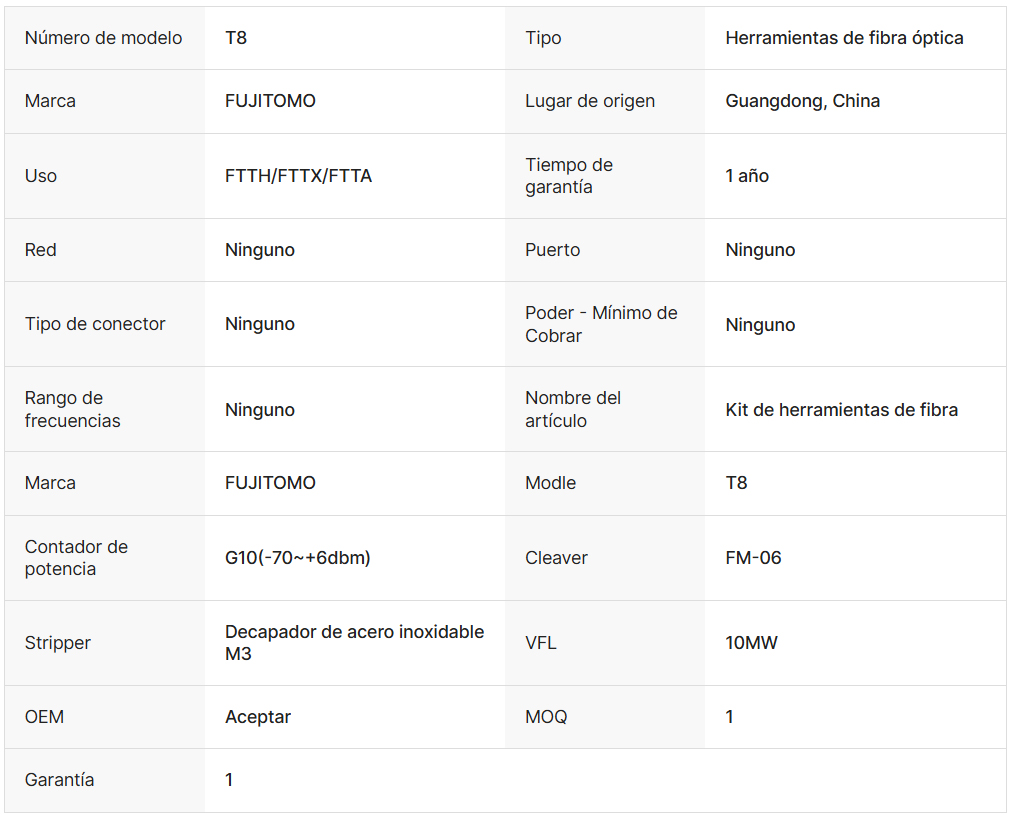This screenshot has width=1011, height=819.
Task: Select the "Poder - Mínimo de Cobrar" label
Action: tap(601, 324)
